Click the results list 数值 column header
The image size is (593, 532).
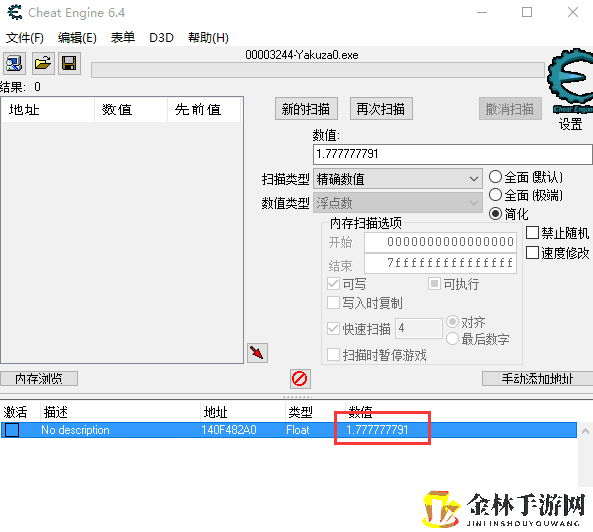(x=130, y=110)
